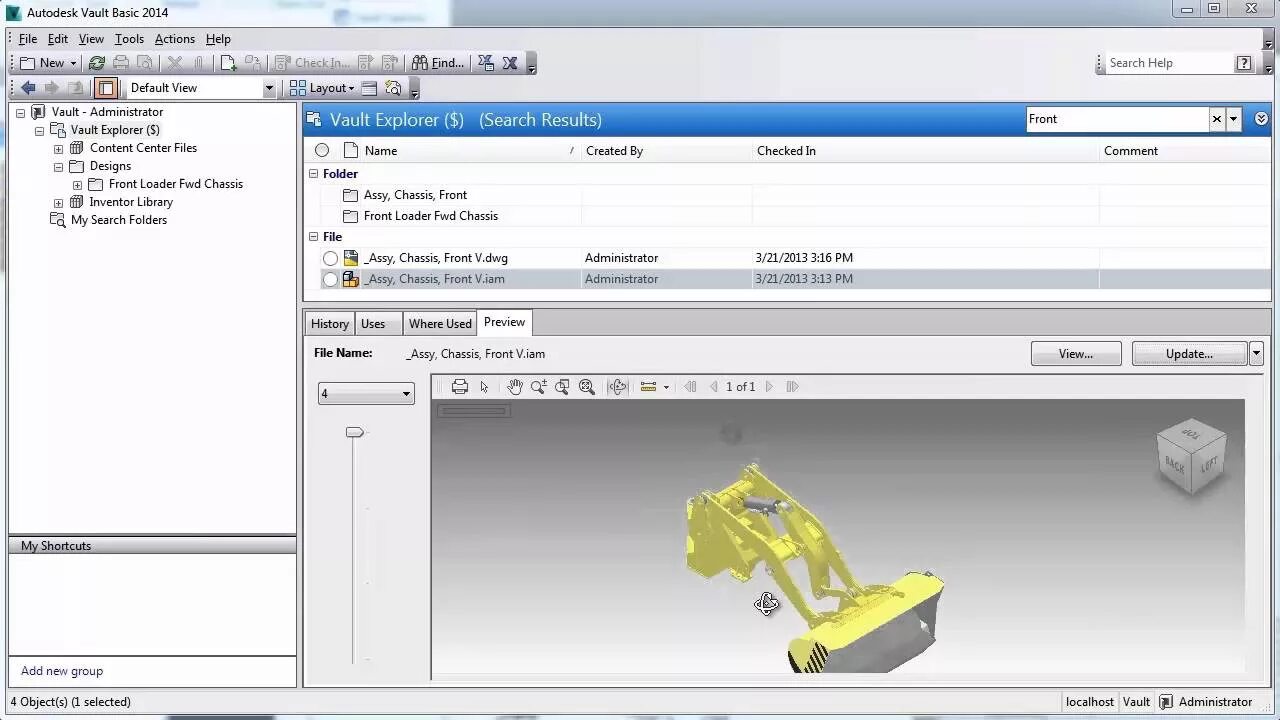Select the Assy, Chassis, Front folder row
The width and height of the screenshot is (1280, 720).
[x=786, y=195]
